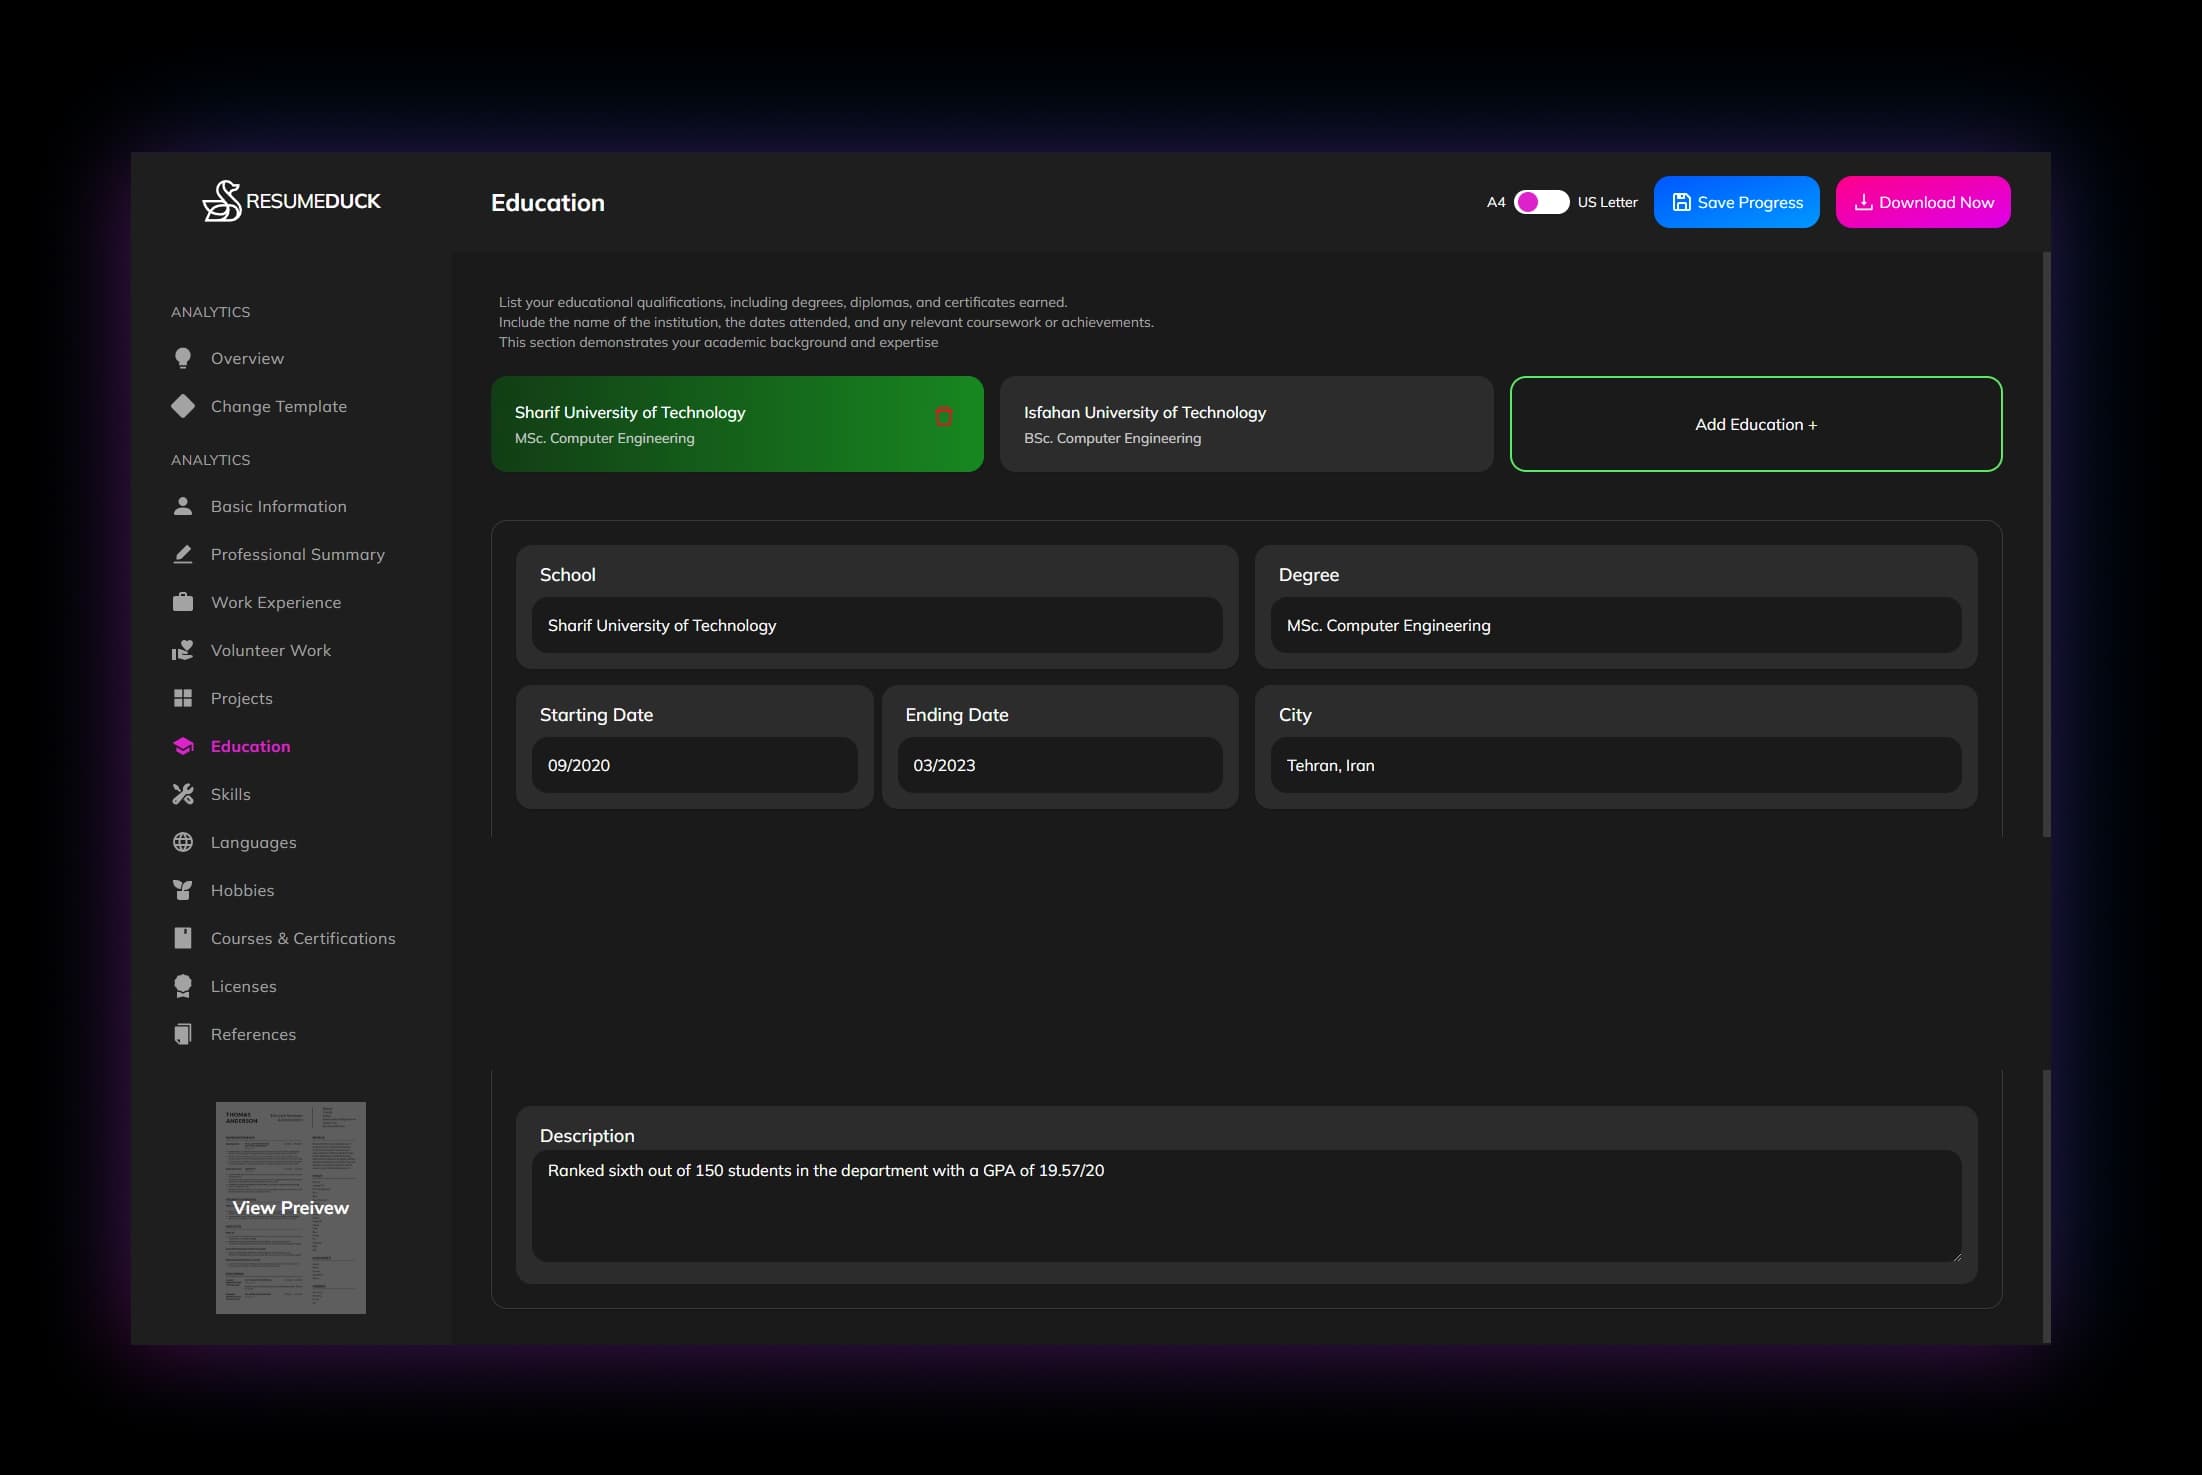The width and height of the screenshot is (2202, 1475).
Task: Click the Starting Date field 09/2020
Action: tap(695, 765)
